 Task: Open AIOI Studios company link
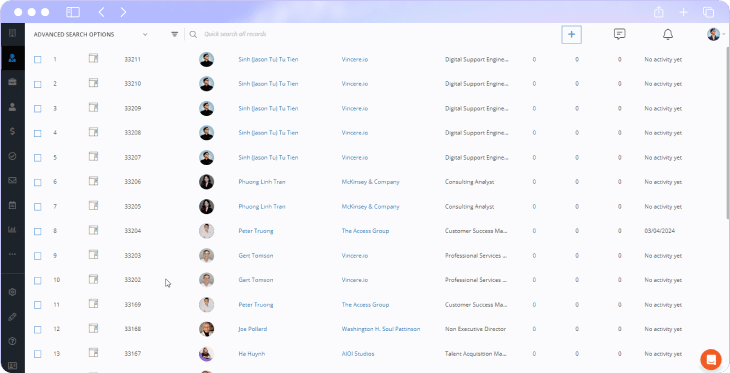[358, 354]
